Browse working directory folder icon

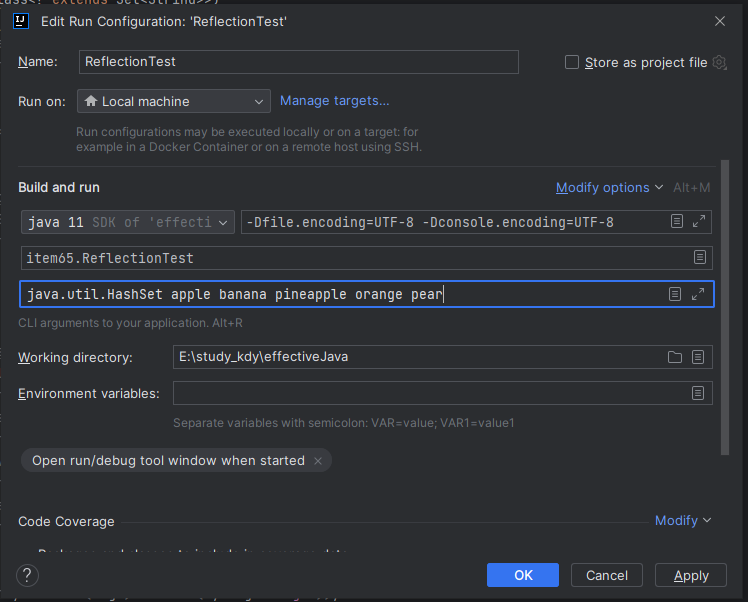(x=675, y=357)
